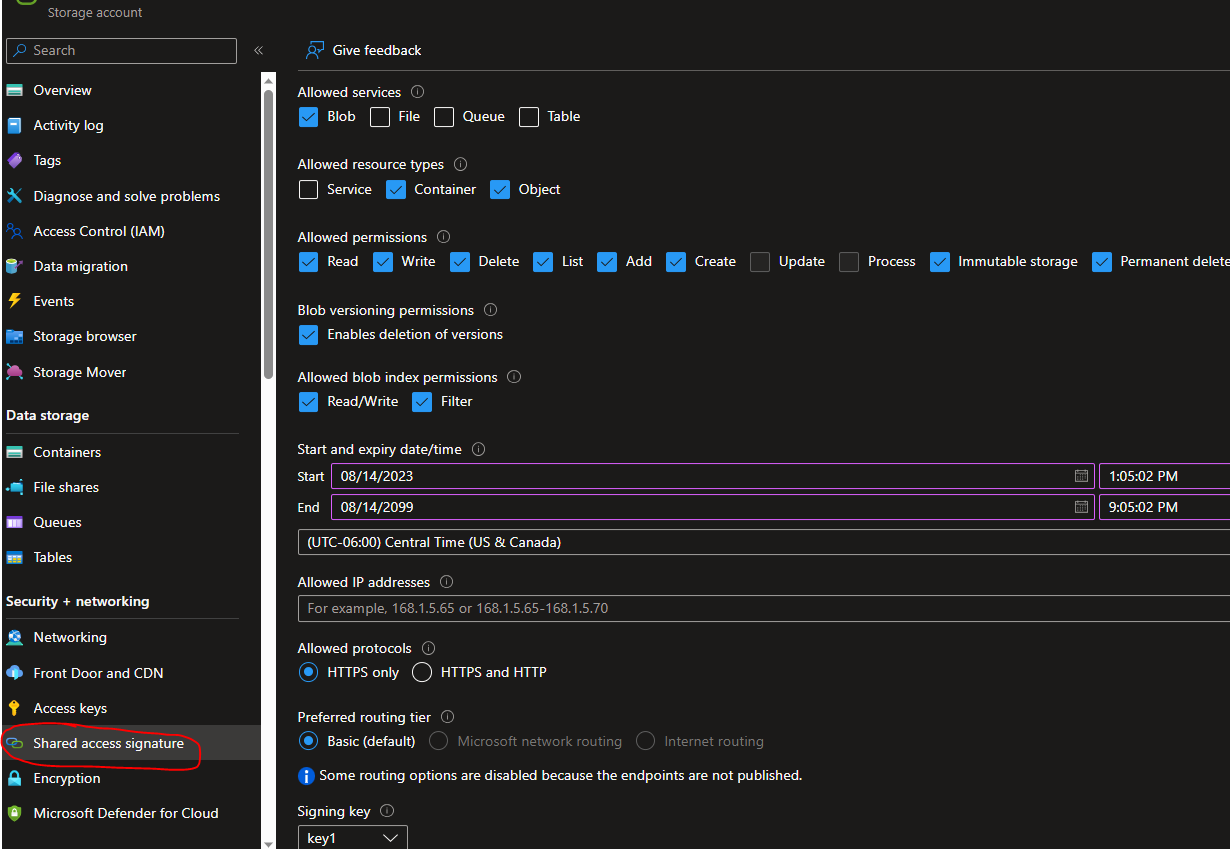Click the Microsoft Defender for Cloud shield icon
1230x849 pixels.
click(14, 813)
